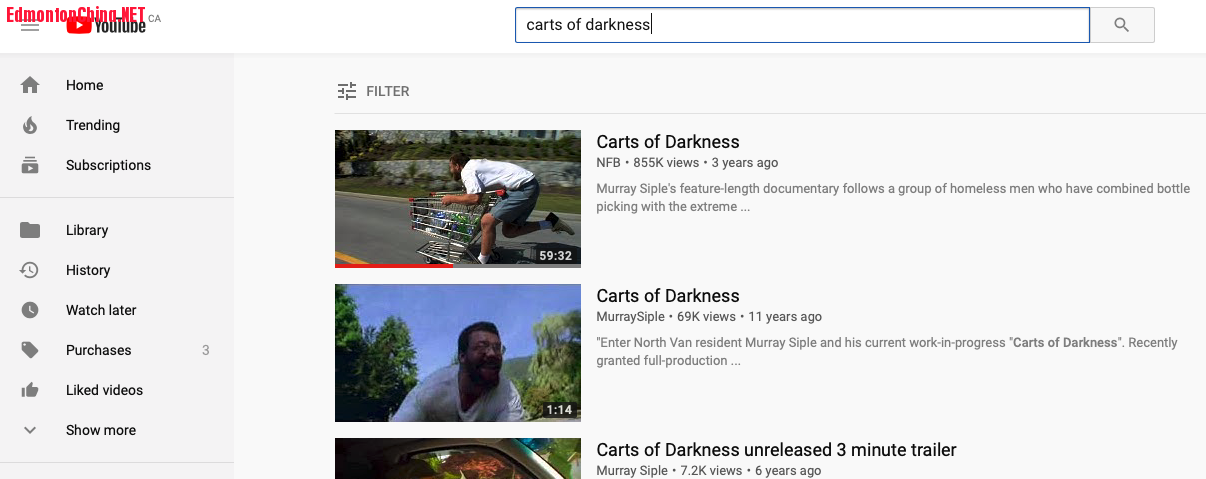Click the Watch later clock icon
This screenshot has width=1206, height=479.
coord(30,310)
